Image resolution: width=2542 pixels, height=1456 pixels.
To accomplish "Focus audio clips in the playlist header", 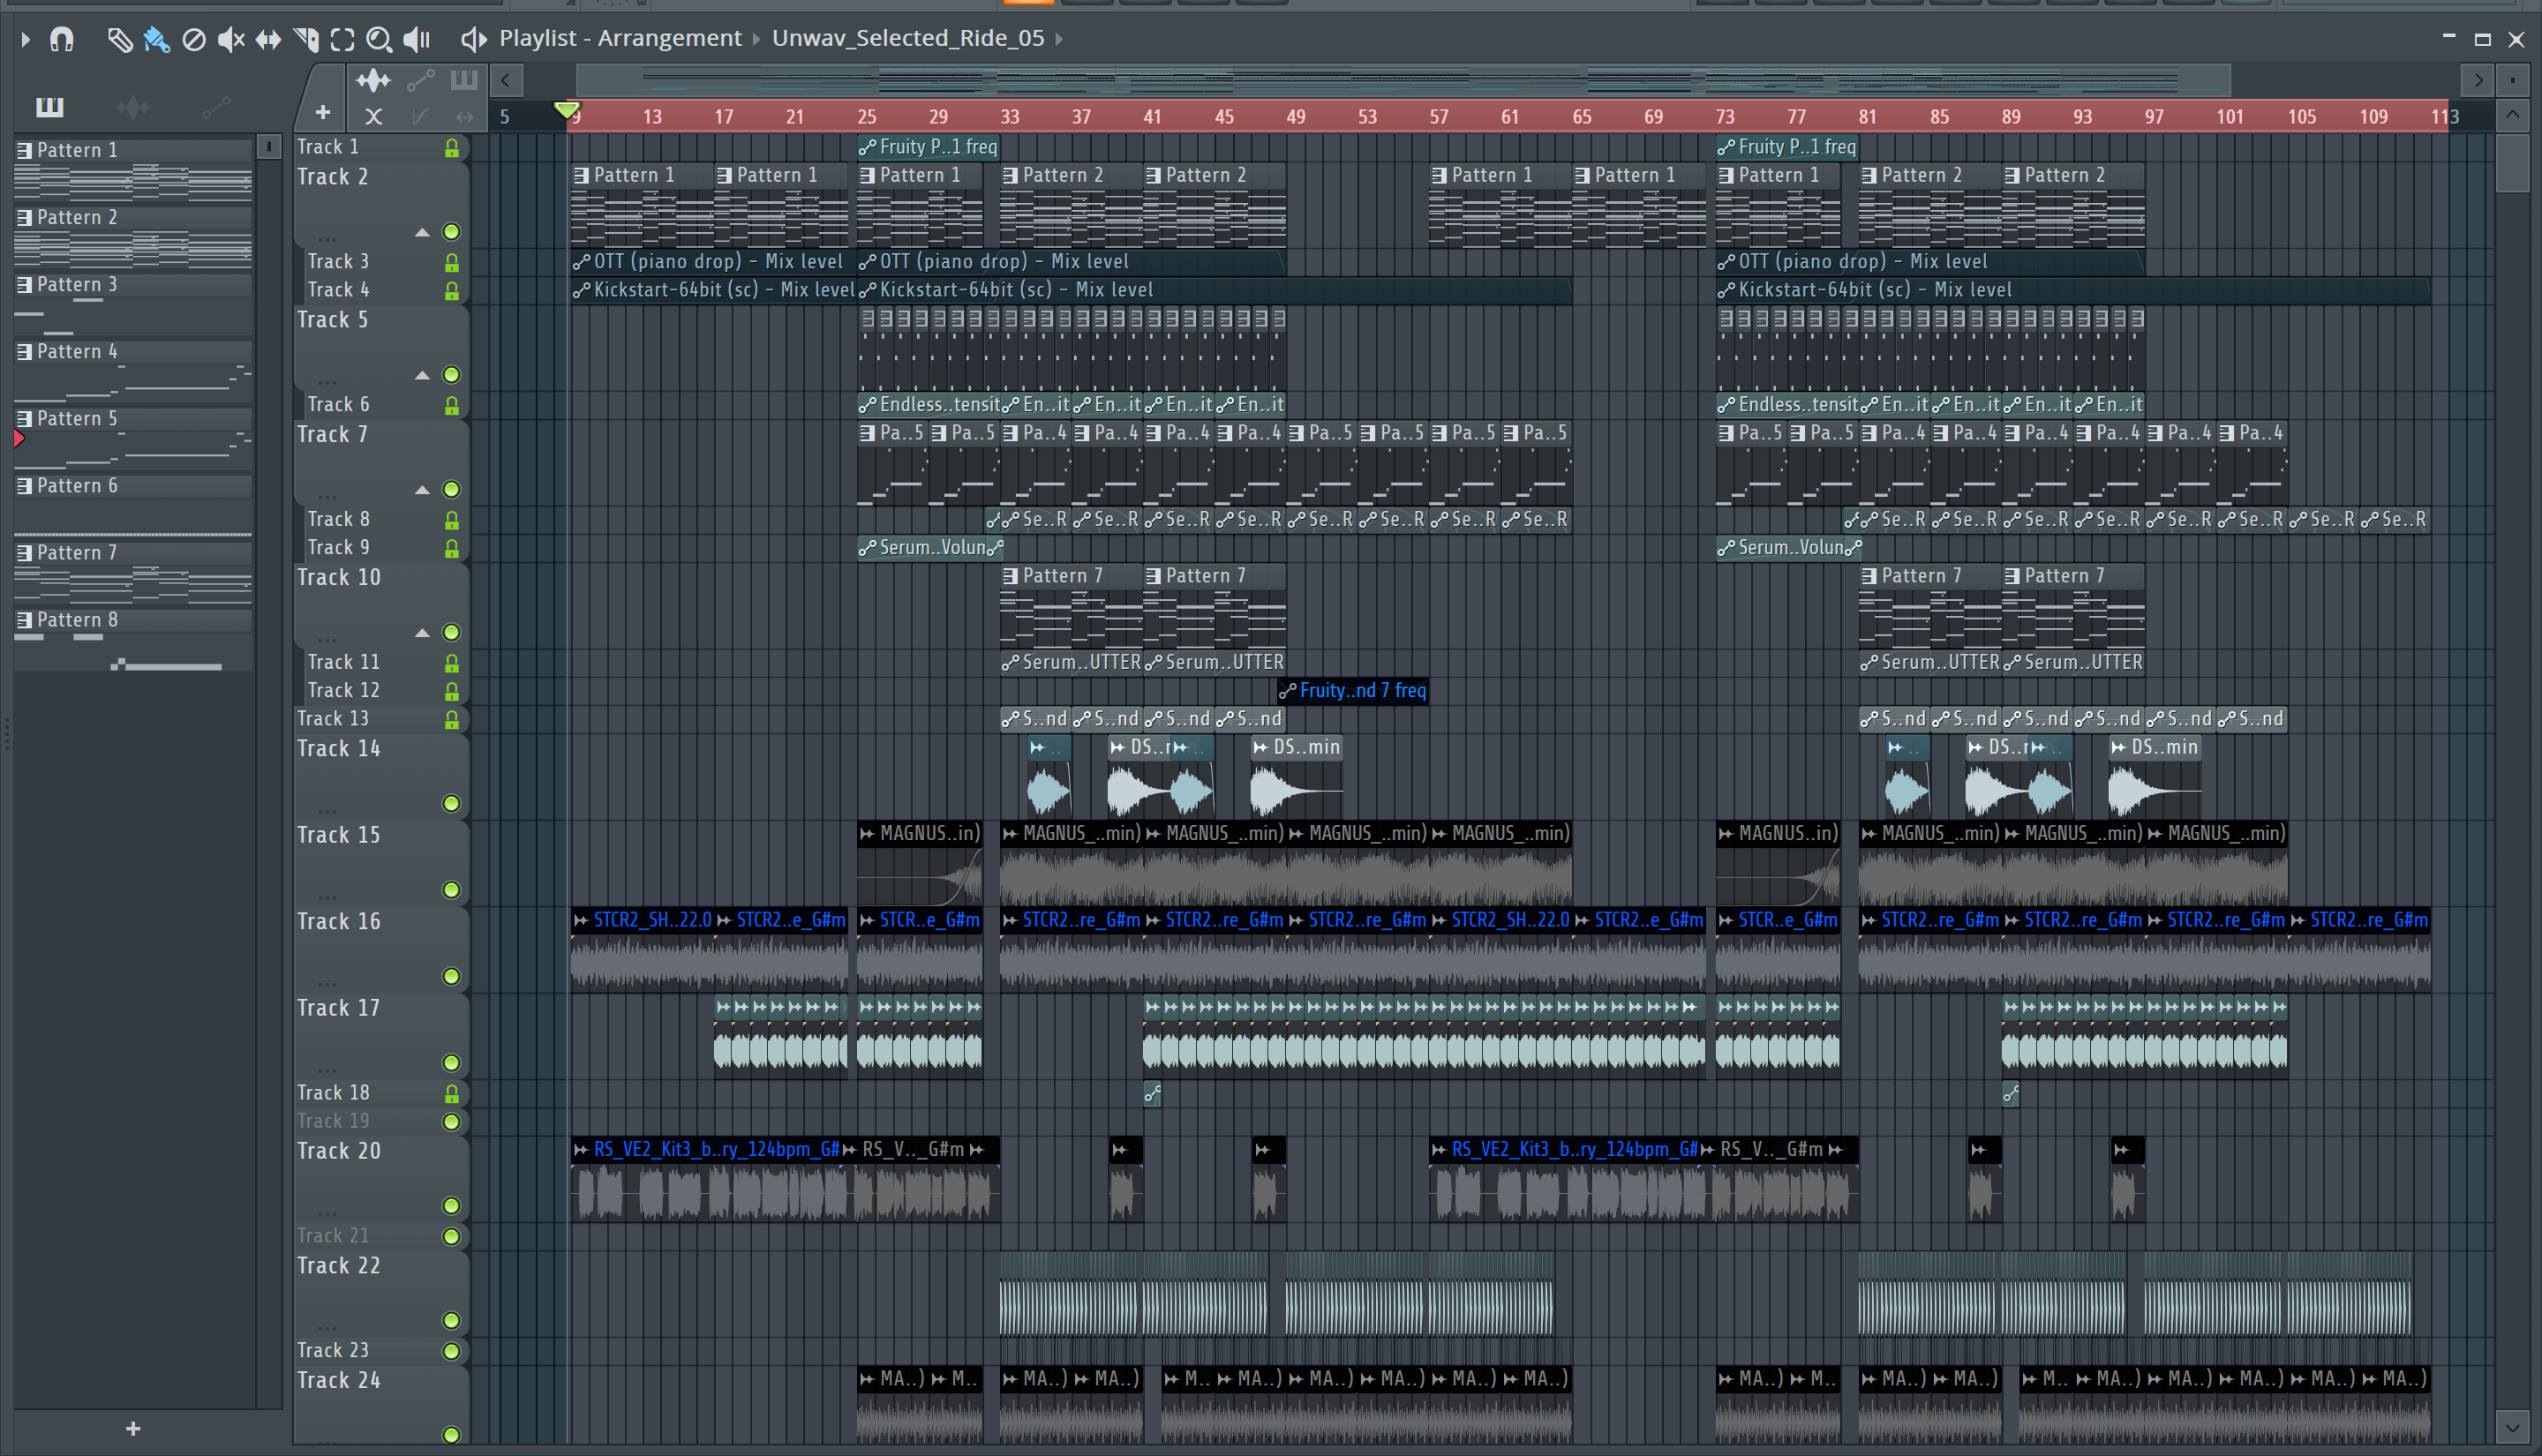I will tap(373, 80).
